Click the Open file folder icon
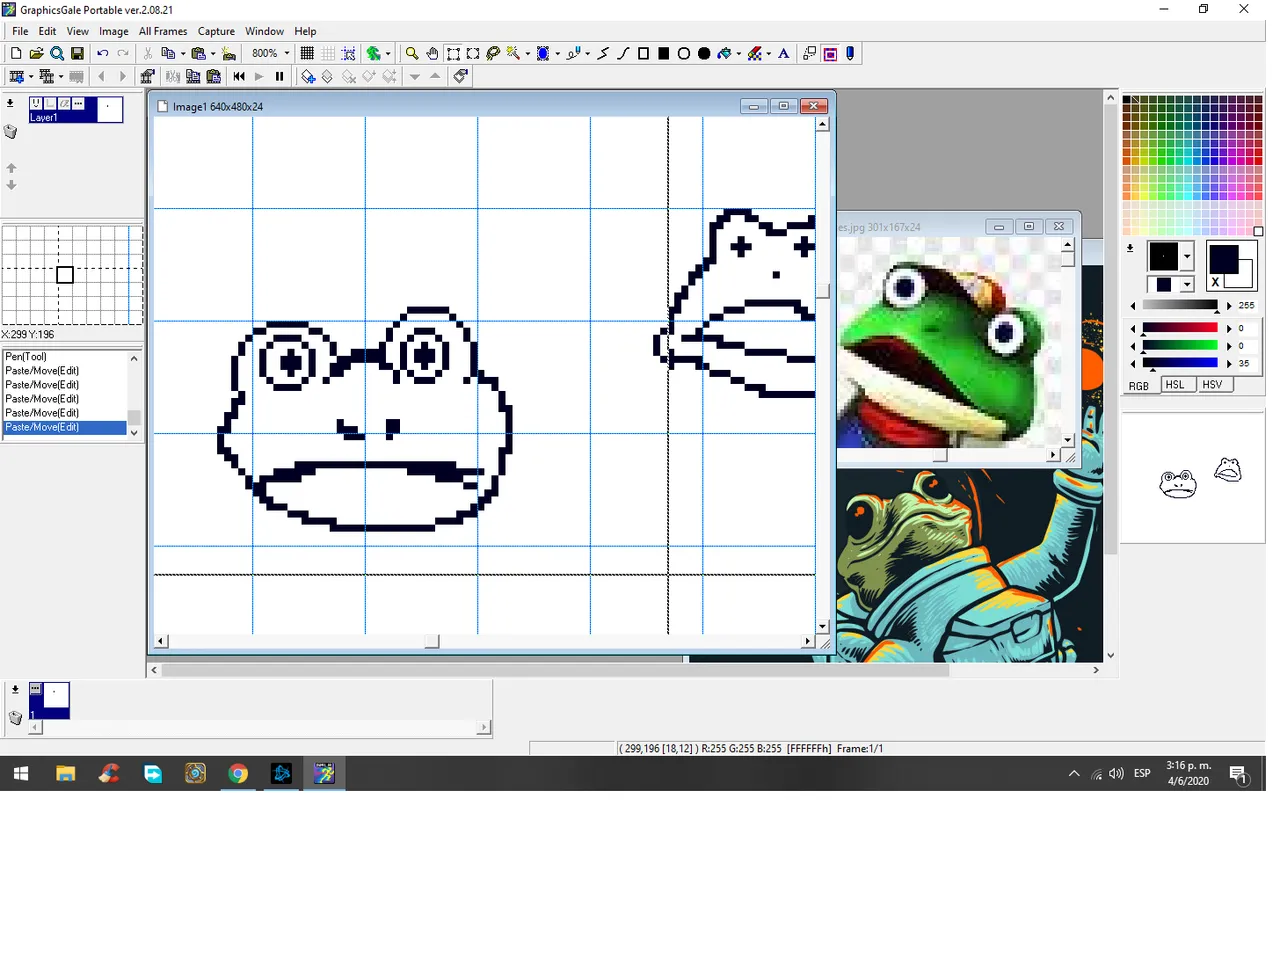 click(x=36, y=54)
